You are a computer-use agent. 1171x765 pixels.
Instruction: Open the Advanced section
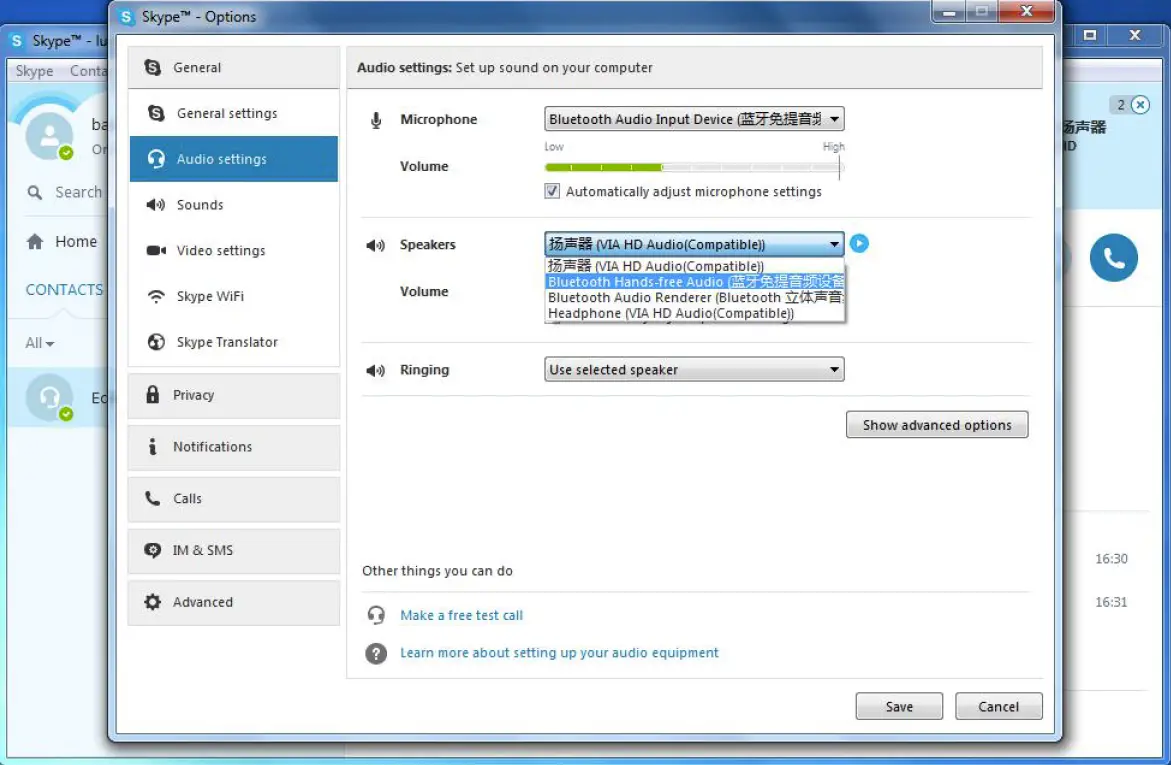[x=234, y=602]
